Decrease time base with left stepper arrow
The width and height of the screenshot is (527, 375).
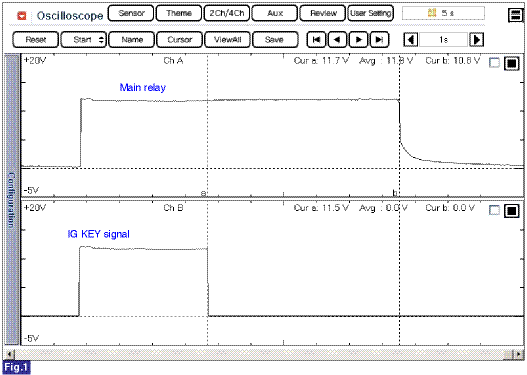411,40
